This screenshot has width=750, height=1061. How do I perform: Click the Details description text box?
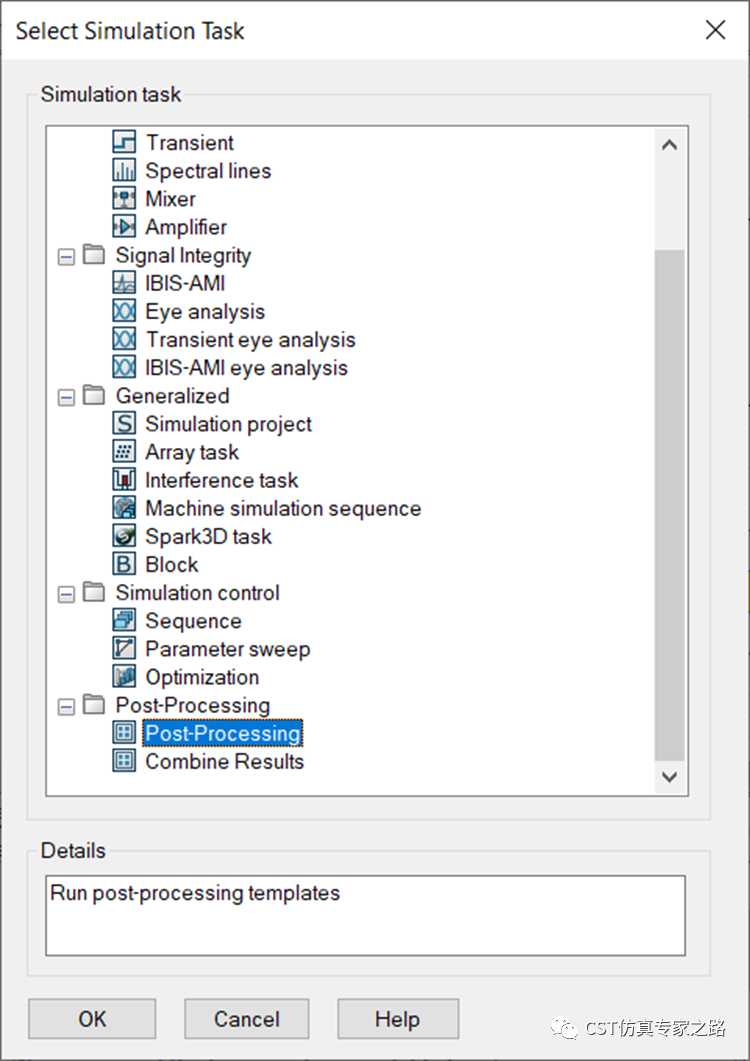366,915
